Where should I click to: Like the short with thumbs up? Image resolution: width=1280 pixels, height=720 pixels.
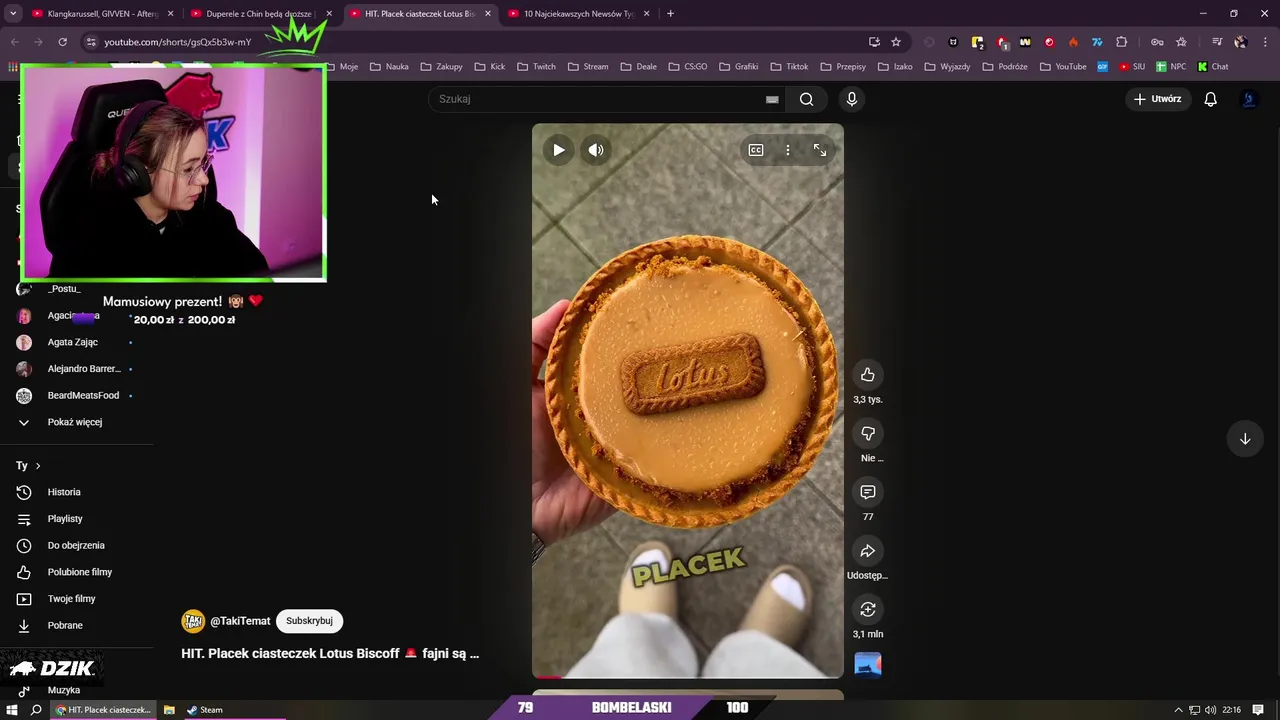pos(868,375)
